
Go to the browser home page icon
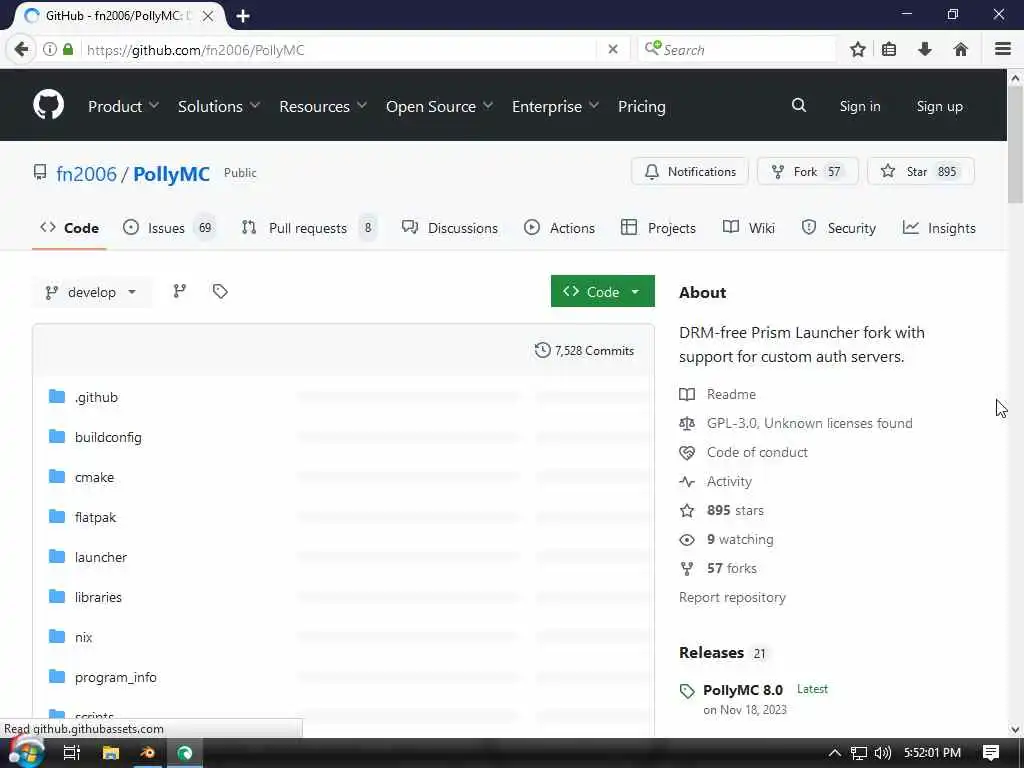pos(961,50)
